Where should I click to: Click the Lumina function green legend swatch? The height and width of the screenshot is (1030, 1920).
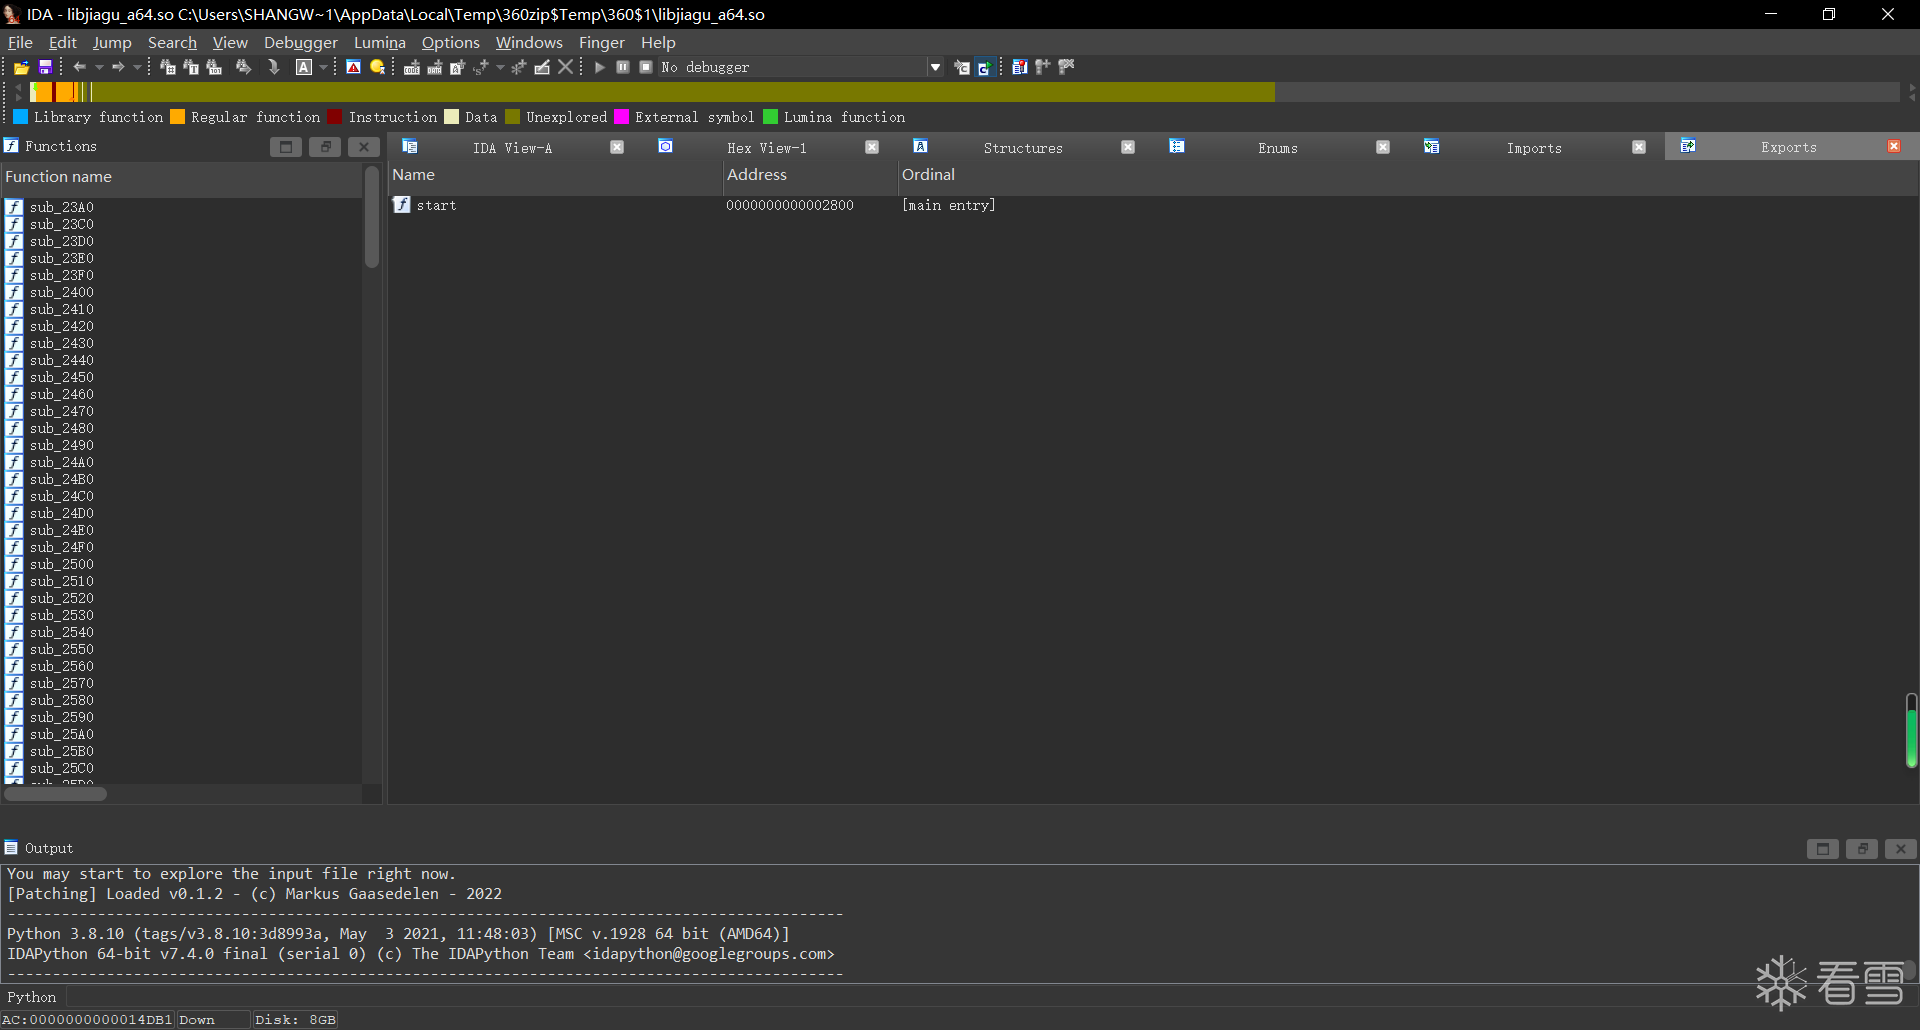(x=771, y=117)
